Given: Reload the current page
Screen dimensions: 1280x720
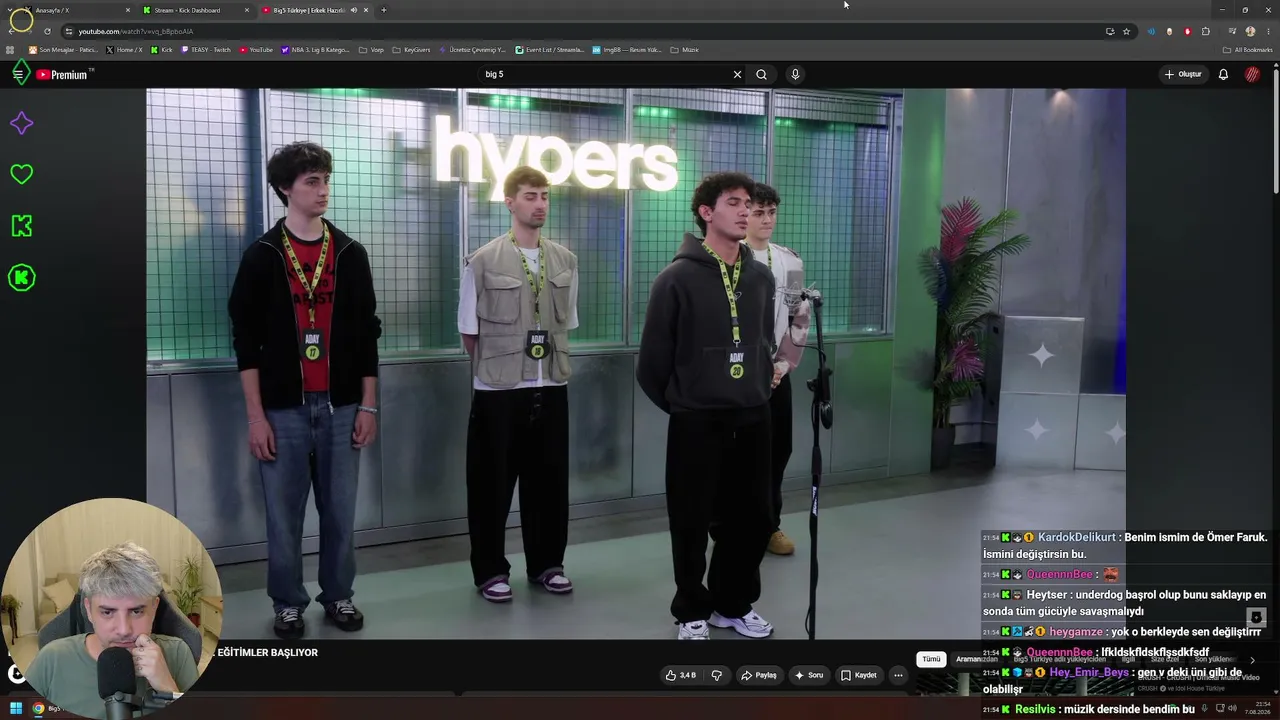Looking at the screenshot, I should tap(47, 31).
